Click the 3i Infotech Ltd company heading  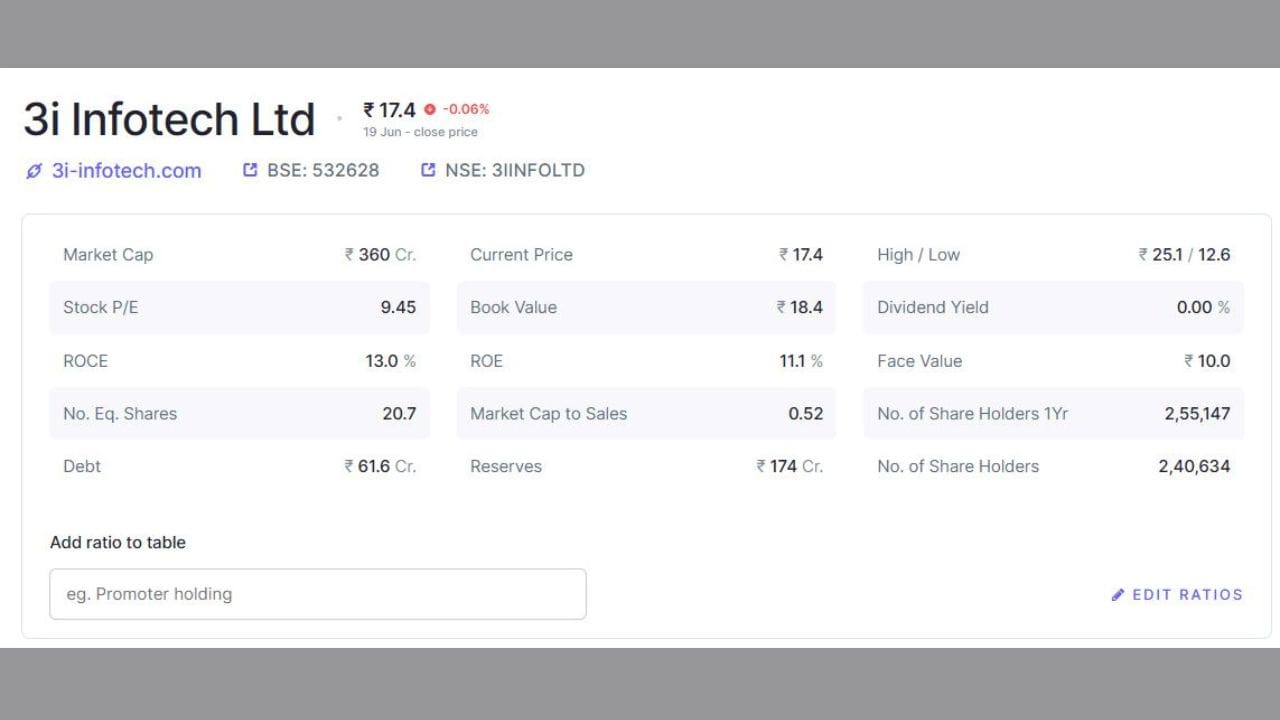[x=169, y=119]
